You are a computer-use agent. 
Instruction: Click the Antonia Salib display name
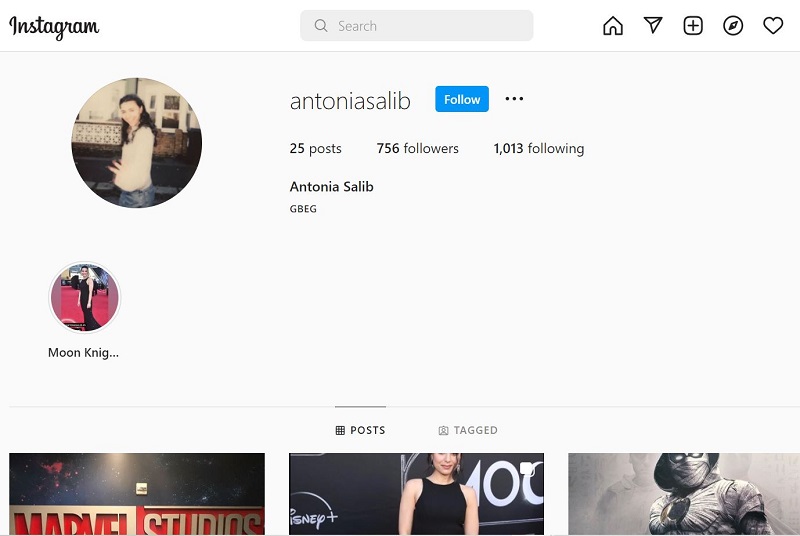[332, 187]
